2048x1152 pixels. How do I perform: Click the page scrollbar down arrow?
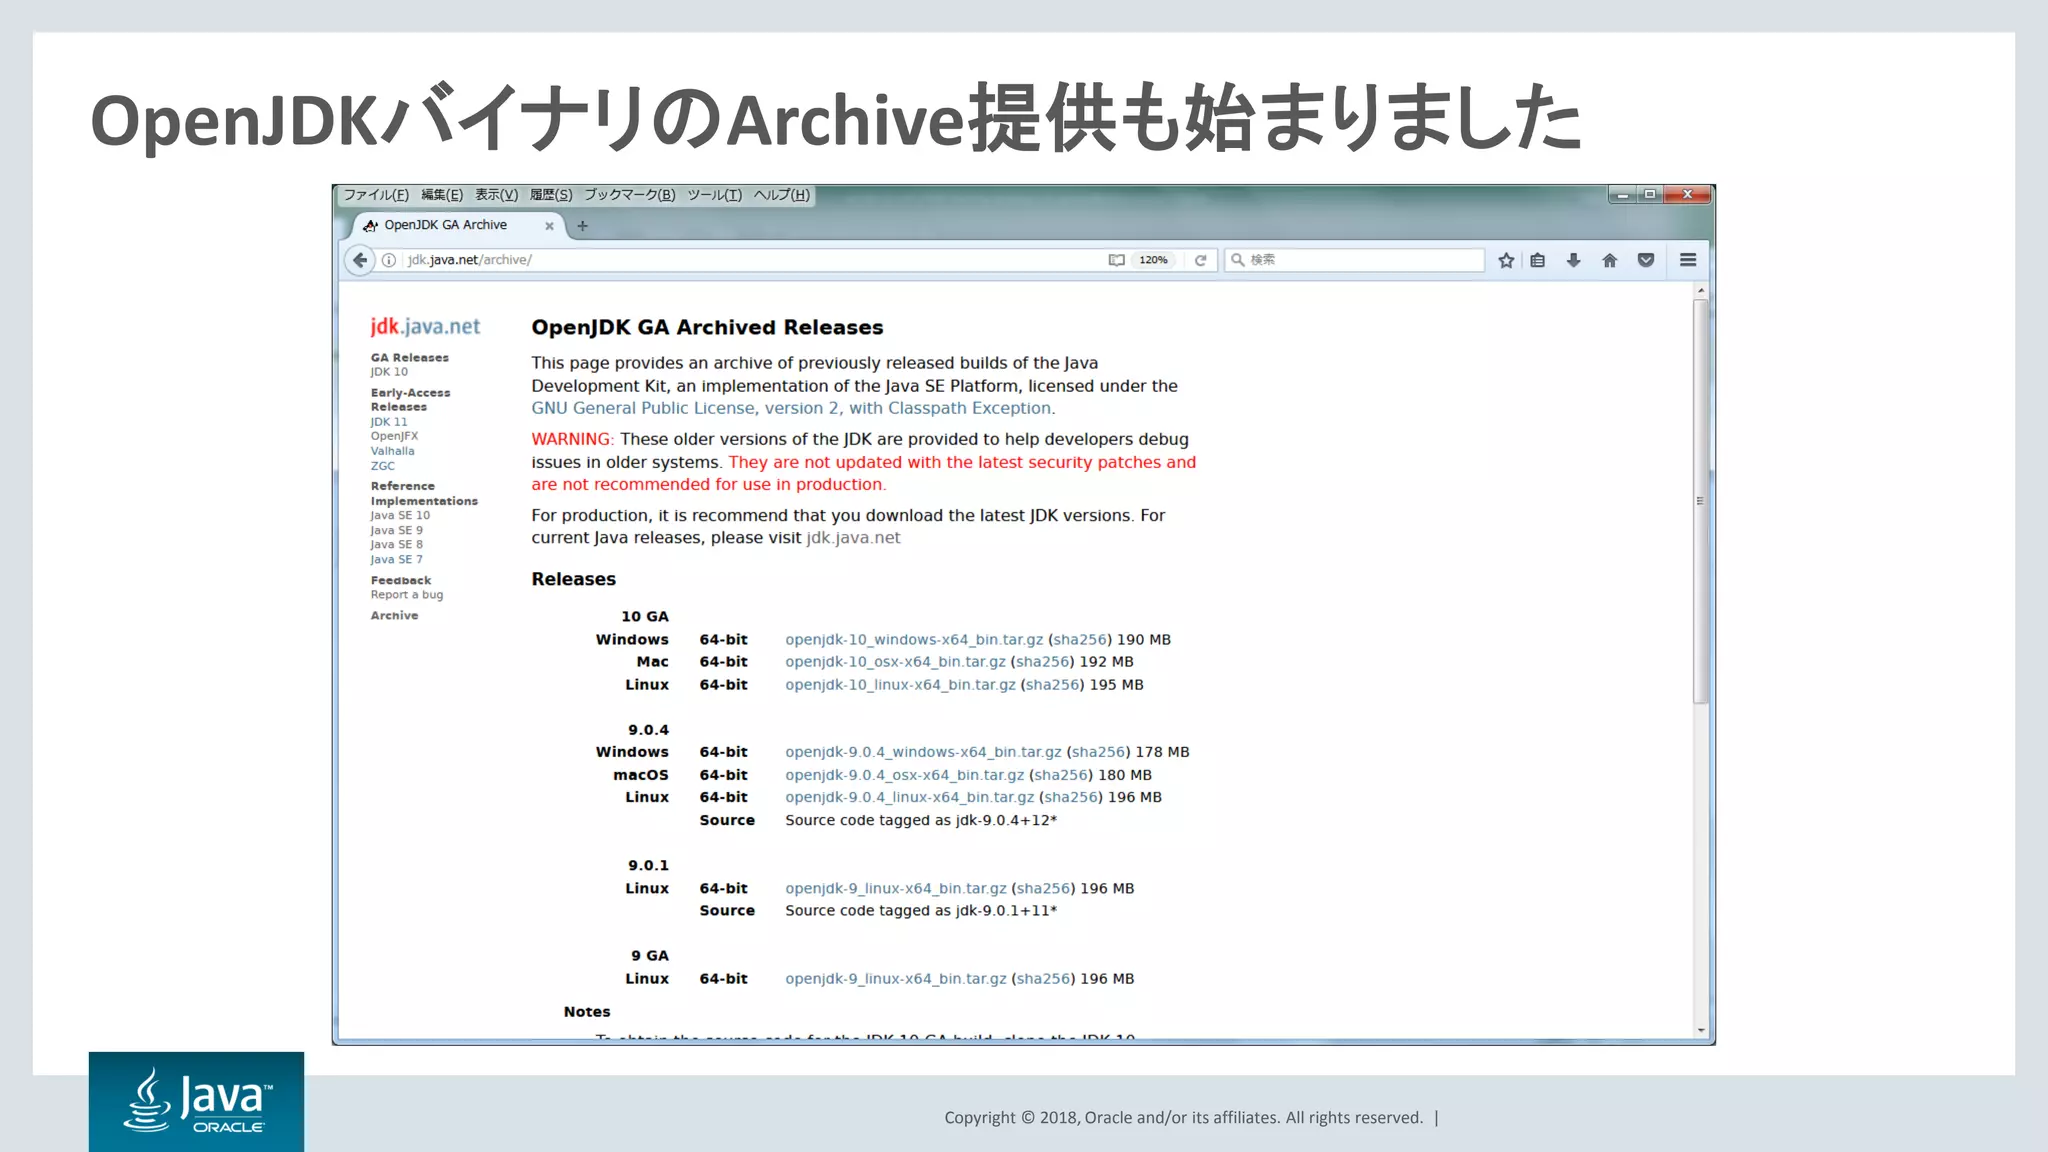tap(1701, 1030)
